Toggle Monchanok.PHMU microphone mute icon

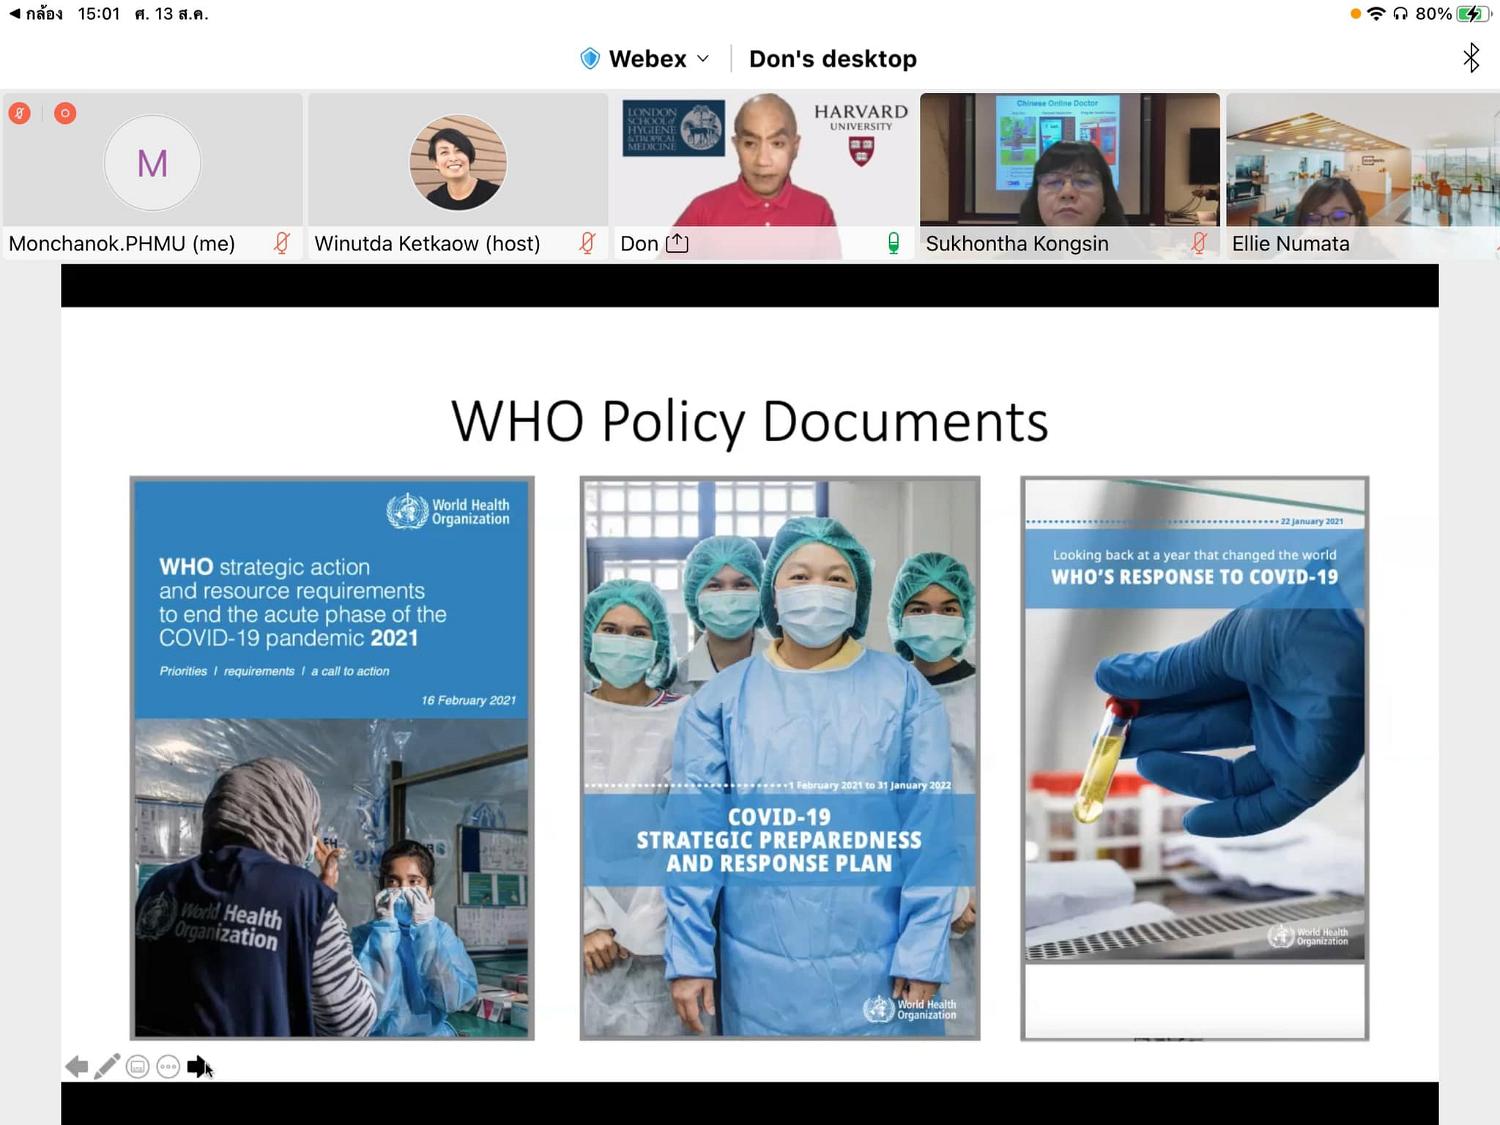(x=282, y=243)
